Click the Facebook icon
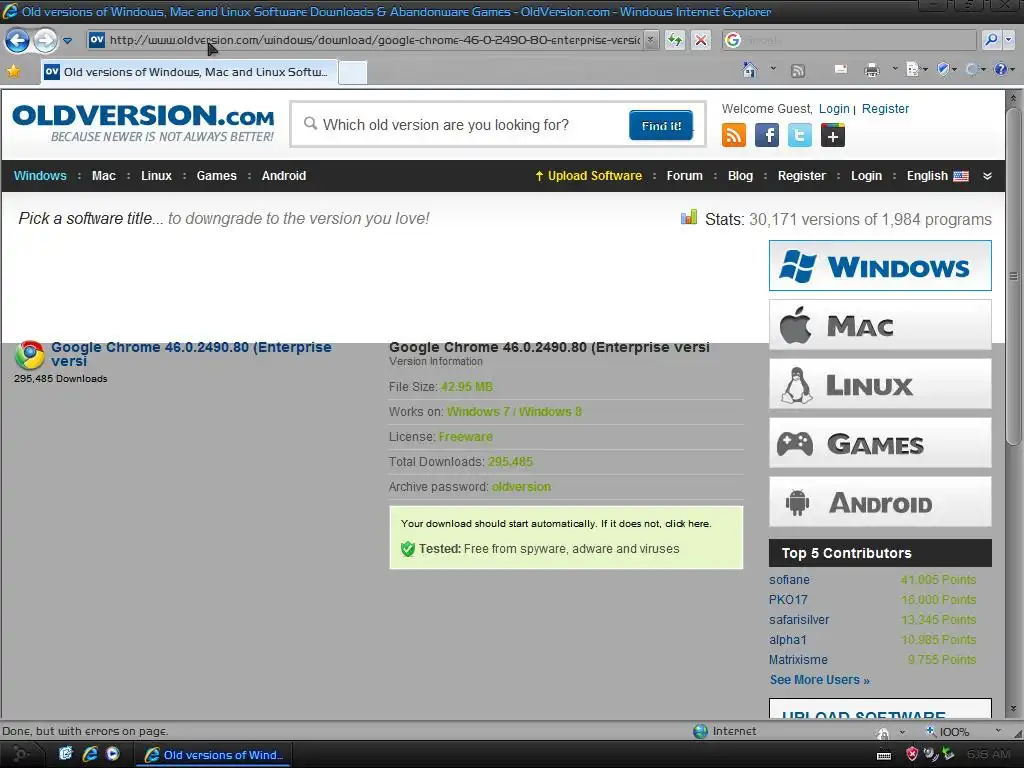1024x768 pixels. (767, 136)
